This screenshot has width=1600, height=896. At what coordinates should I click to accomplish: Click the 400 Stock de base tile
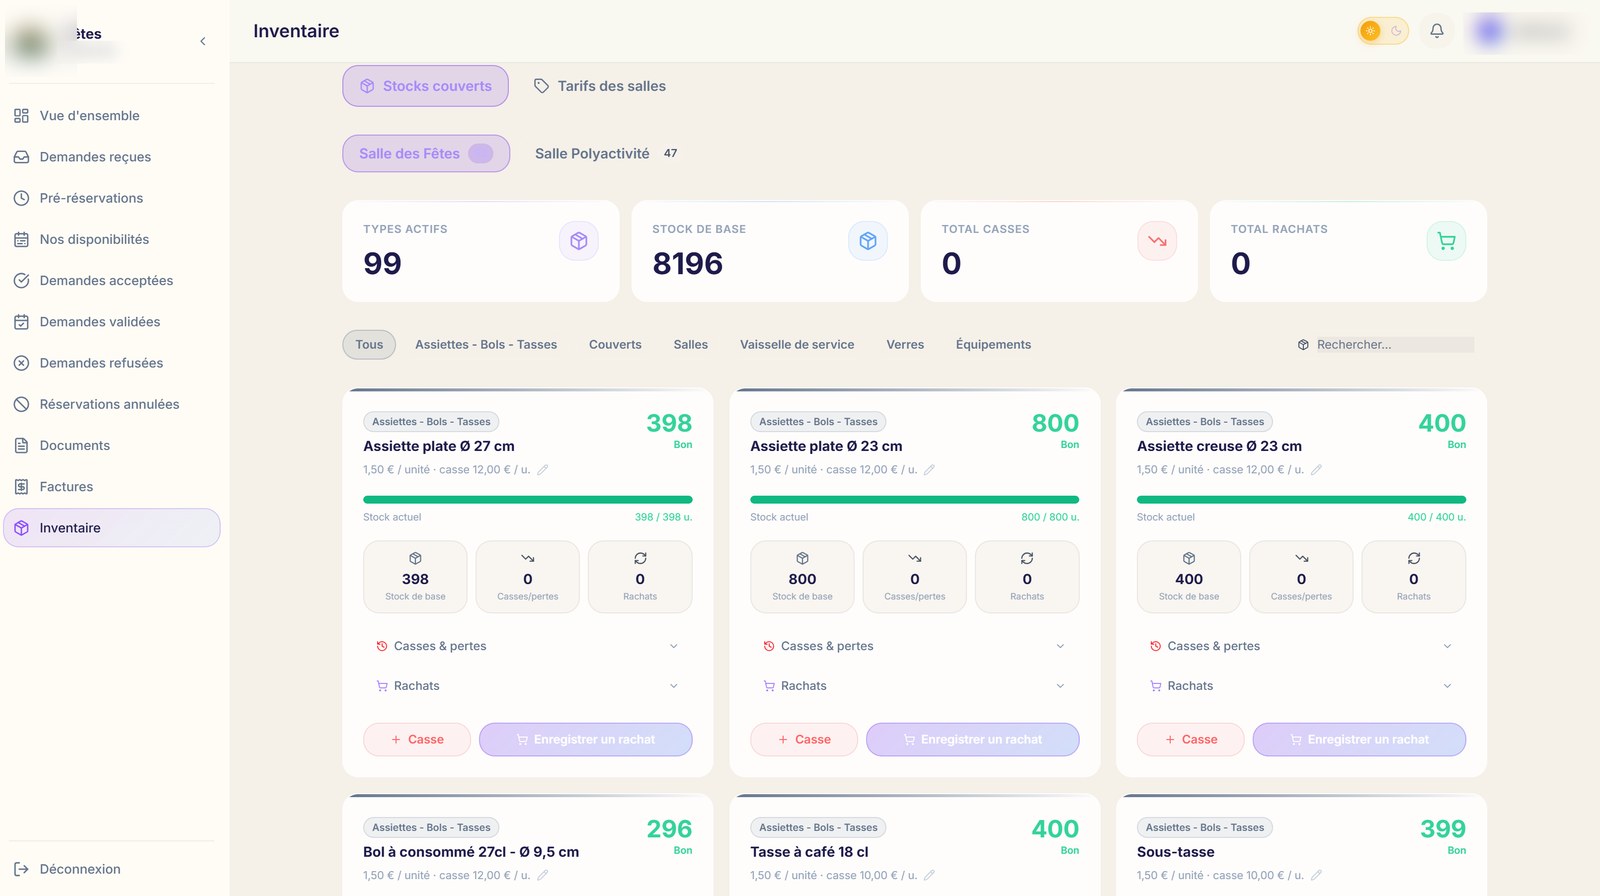point(1189,577)
